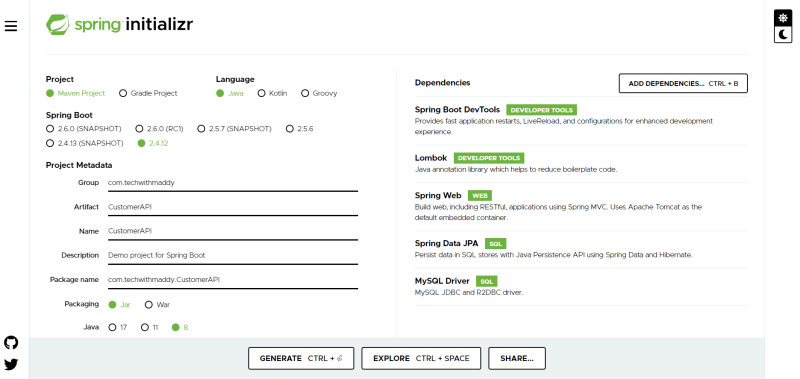
Task: Choose Groovy as the language
Action: tap(319, 93)
